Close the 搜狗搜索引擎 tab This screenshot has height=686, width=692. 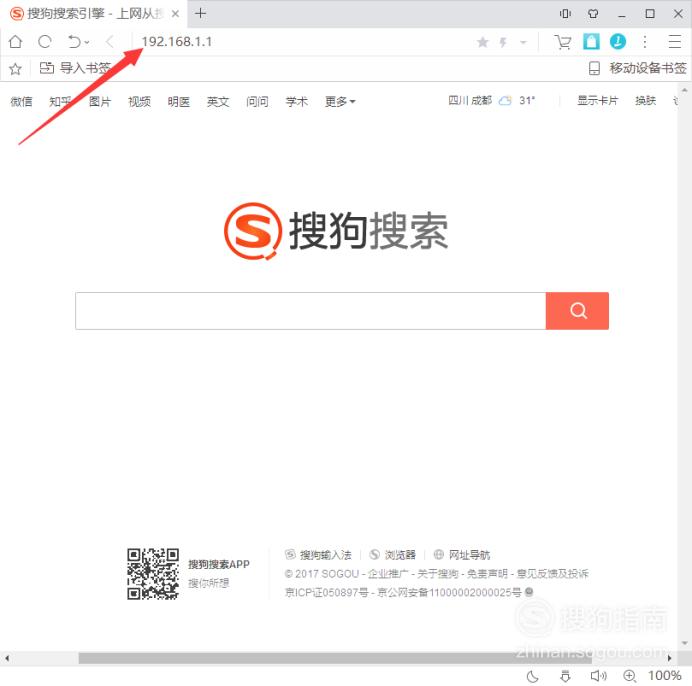click(x=175, y=14)
